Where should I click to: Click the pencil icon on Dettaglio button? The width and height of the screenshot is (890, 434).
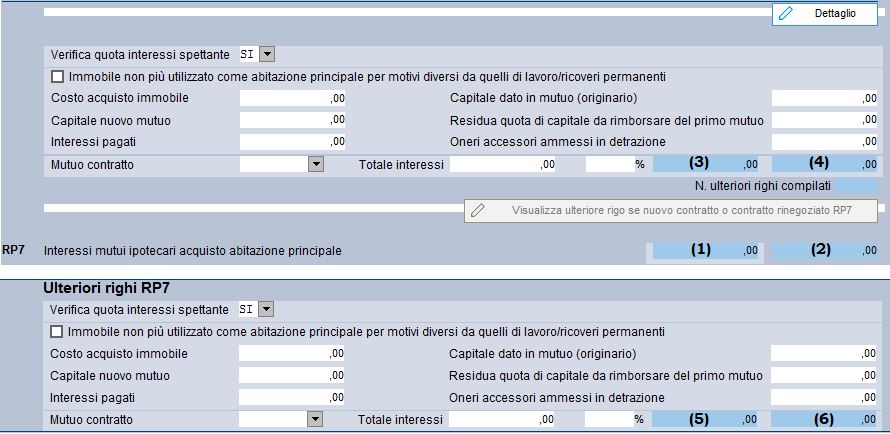click(786, 14)
